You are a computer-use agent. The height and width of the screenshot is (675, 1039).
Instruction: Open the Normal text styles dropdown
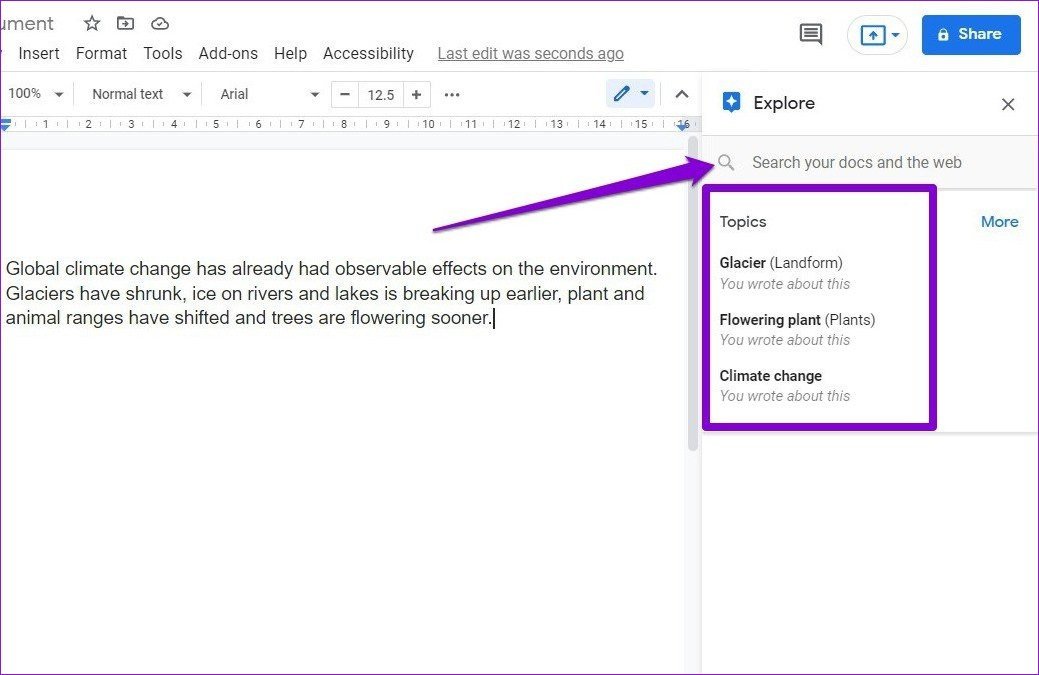[x=138, y=93]
